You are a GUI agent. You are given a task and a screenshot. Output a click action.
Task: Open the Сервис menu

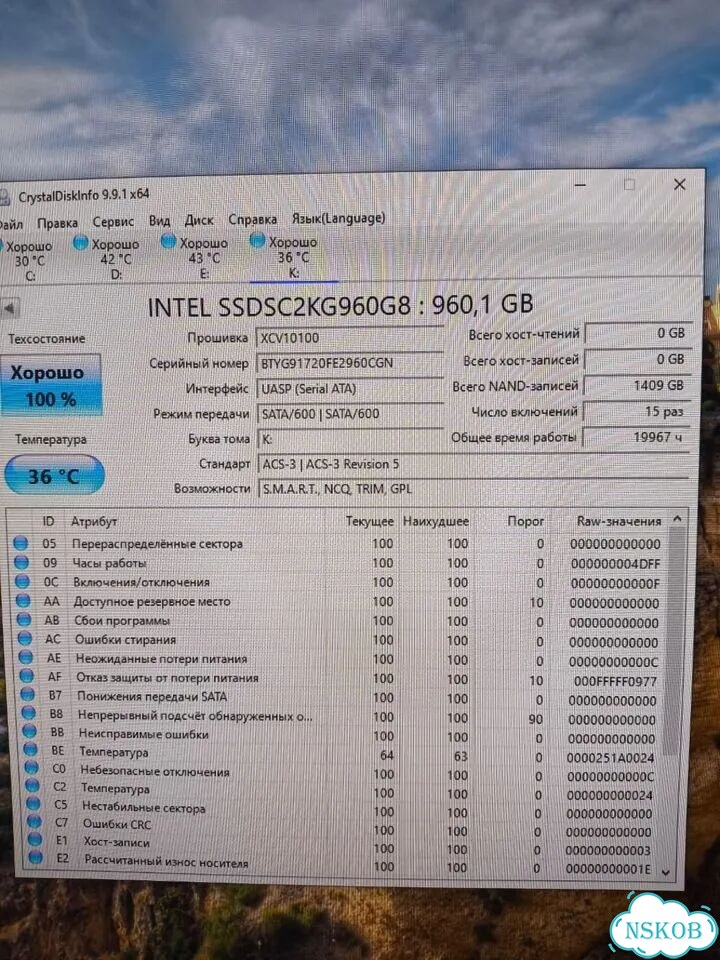[x=113, y=222]
